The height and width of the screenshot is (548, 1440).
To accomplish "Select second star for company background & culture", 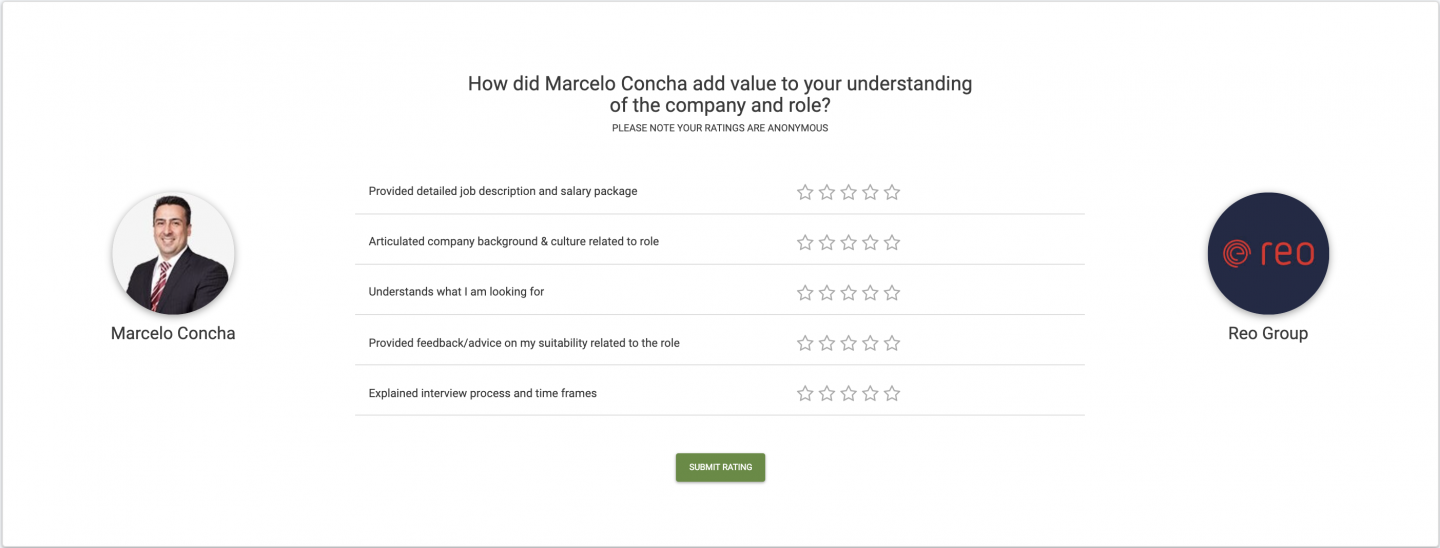I will 827,242.
